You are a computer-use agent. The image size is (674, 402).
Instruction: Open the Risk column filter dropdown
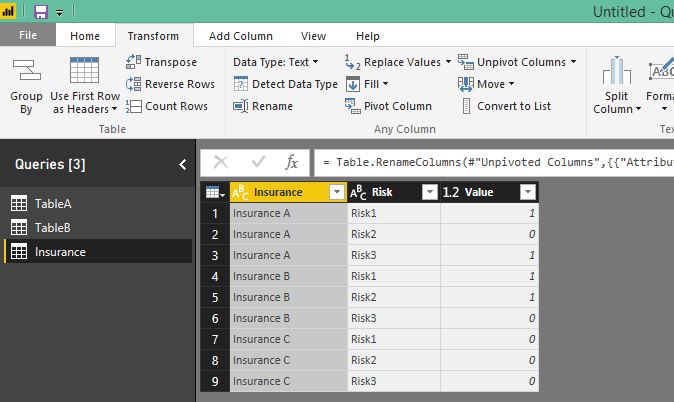pos(429,192)
